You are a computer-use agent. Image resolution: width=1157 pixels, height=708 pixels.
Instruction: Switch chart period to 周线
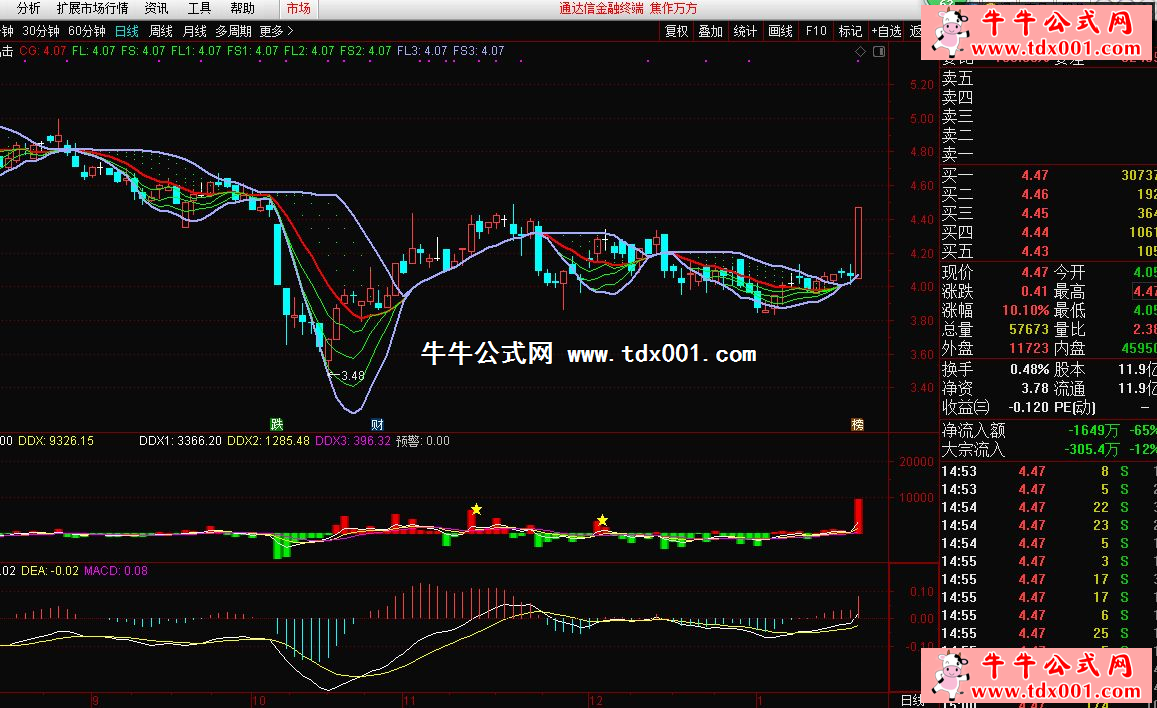click(161, 31)
